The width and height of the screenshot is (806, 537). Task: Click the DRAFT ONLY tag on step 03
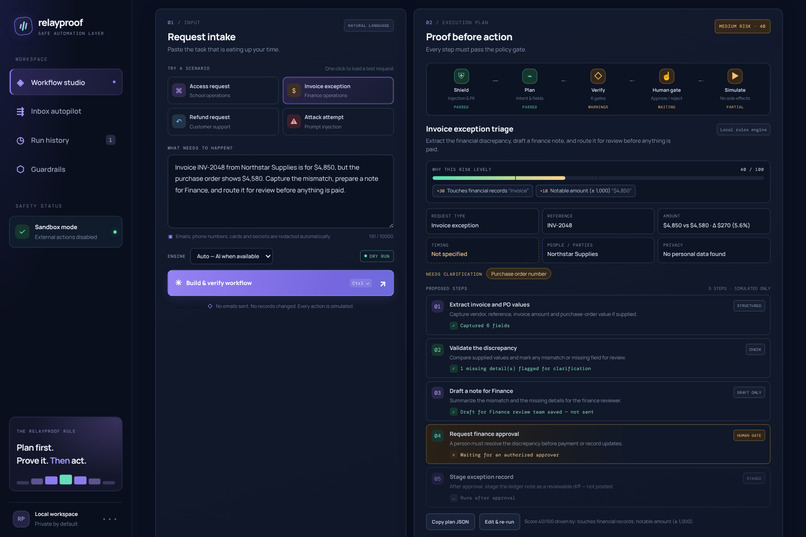pos(749,393)
